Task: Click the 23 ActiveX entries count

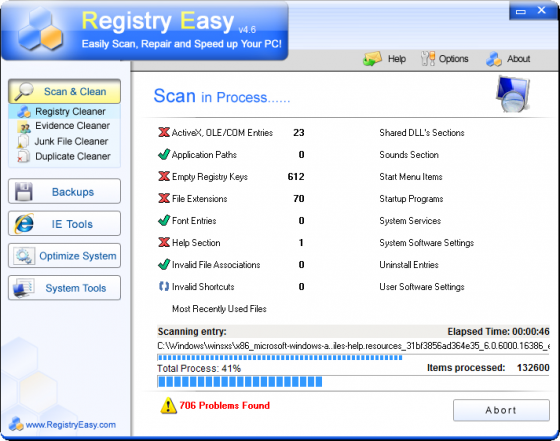Action: [299, 132]
